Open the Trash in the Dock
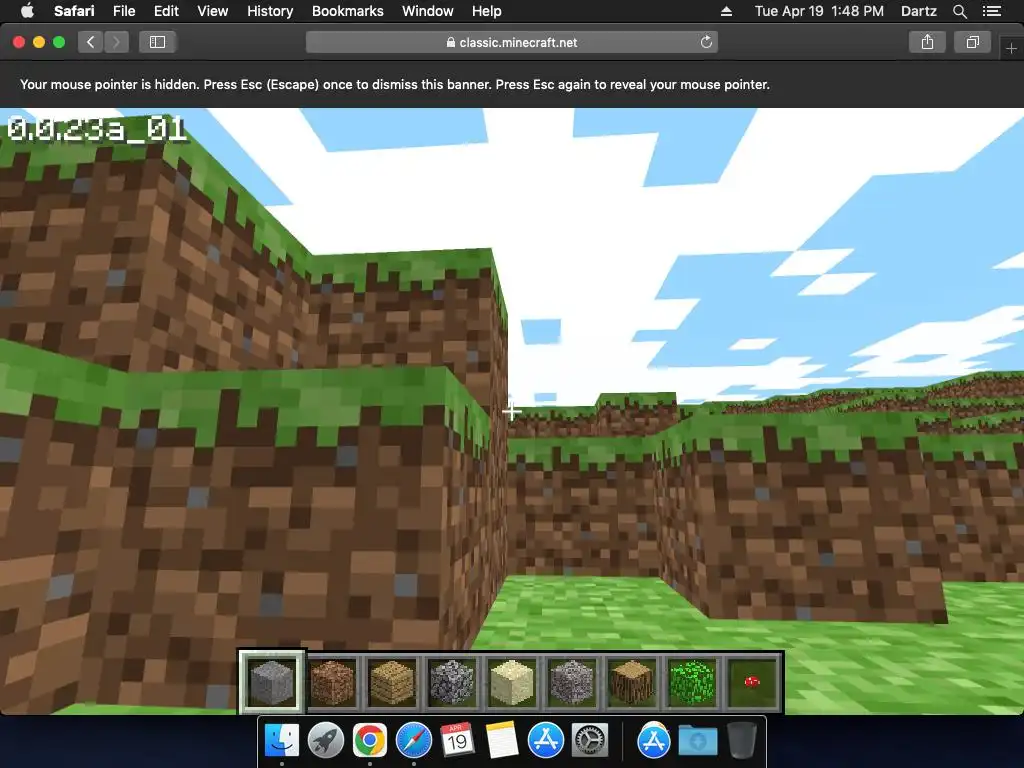Screen dimensions: 1024x768 (742, 741)
